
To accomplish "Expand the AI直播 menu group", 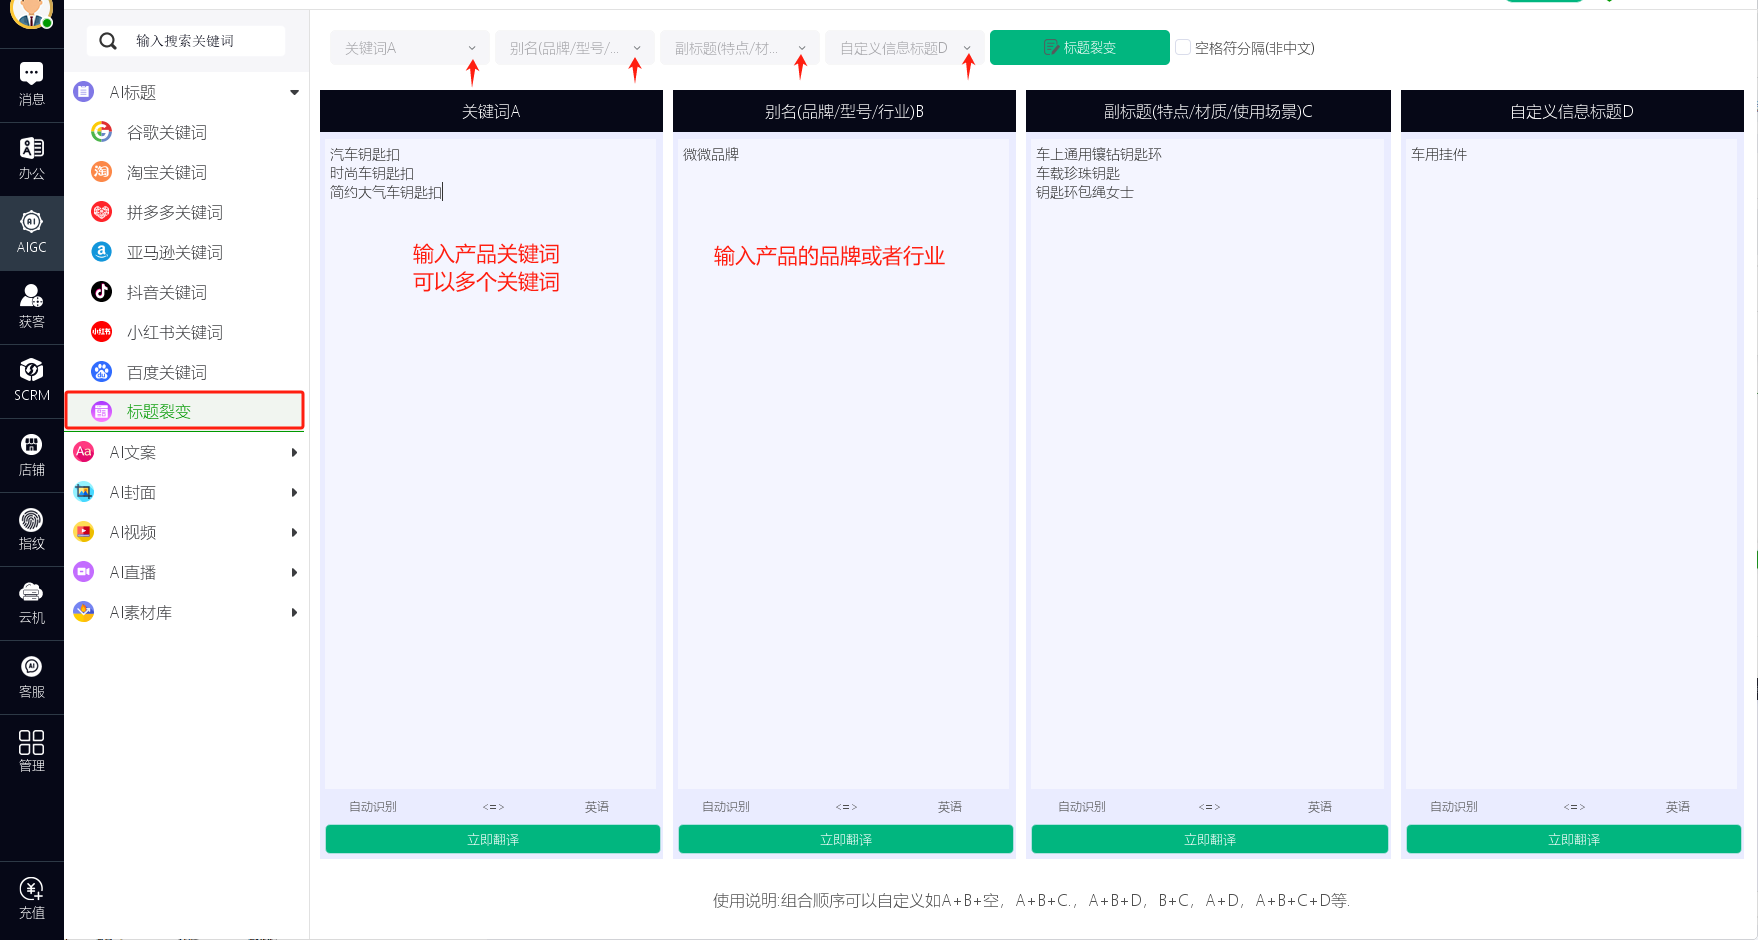I will coord(294,572).
